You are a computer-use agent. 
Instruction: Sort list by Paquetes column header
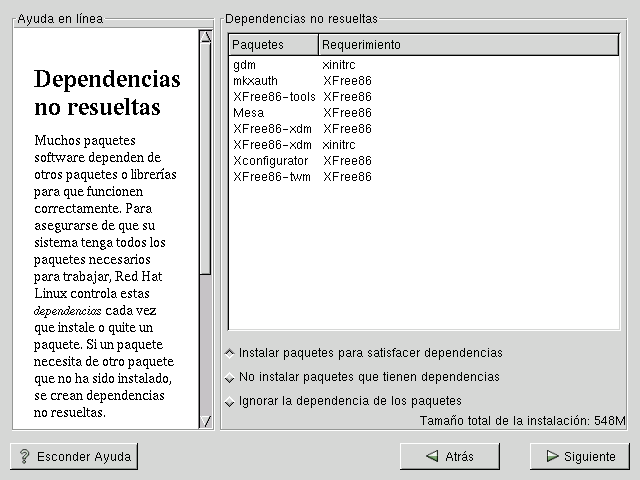[x=274, y=45]
